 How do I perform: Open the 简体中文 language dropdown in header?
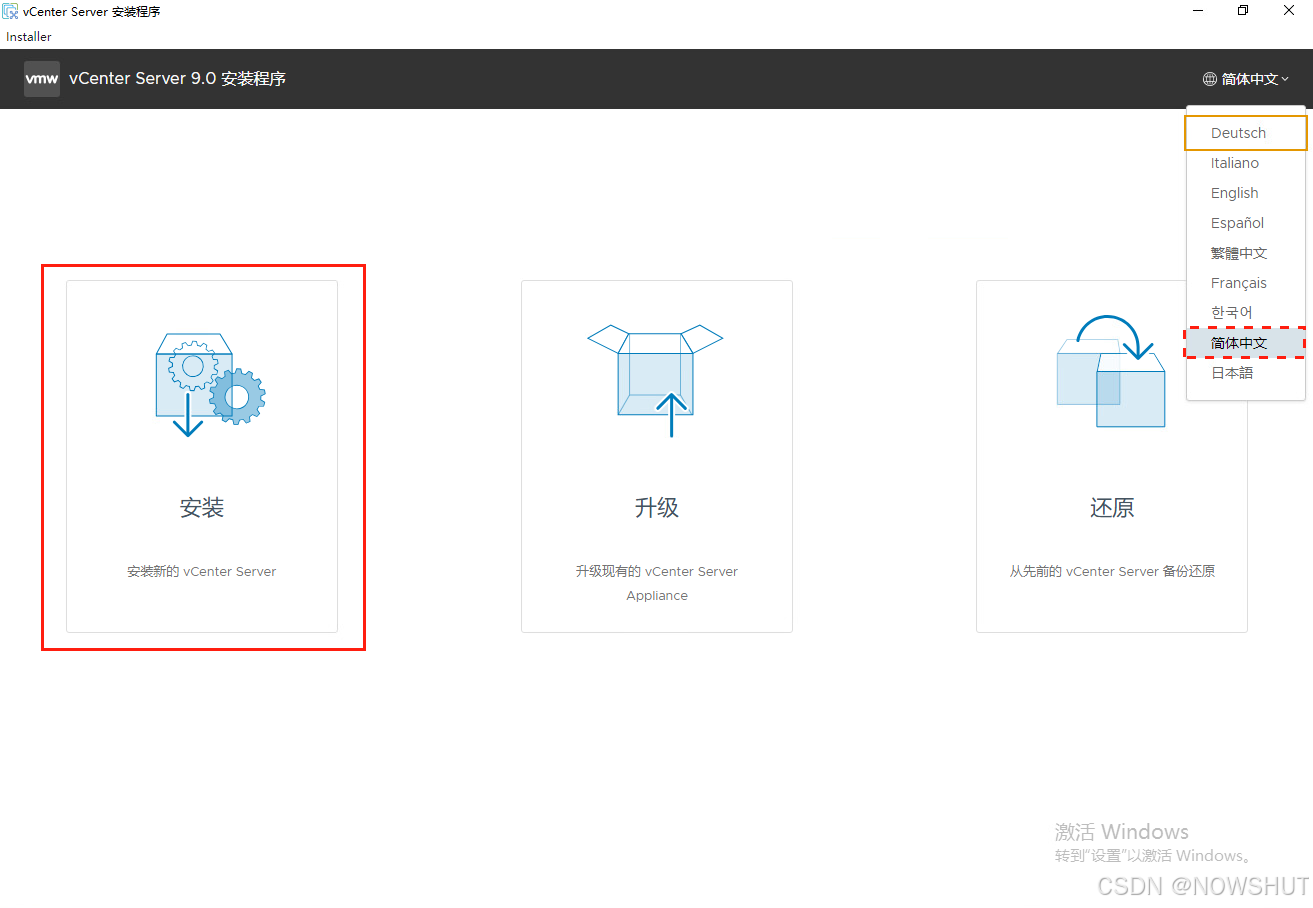pos(1246,79)
